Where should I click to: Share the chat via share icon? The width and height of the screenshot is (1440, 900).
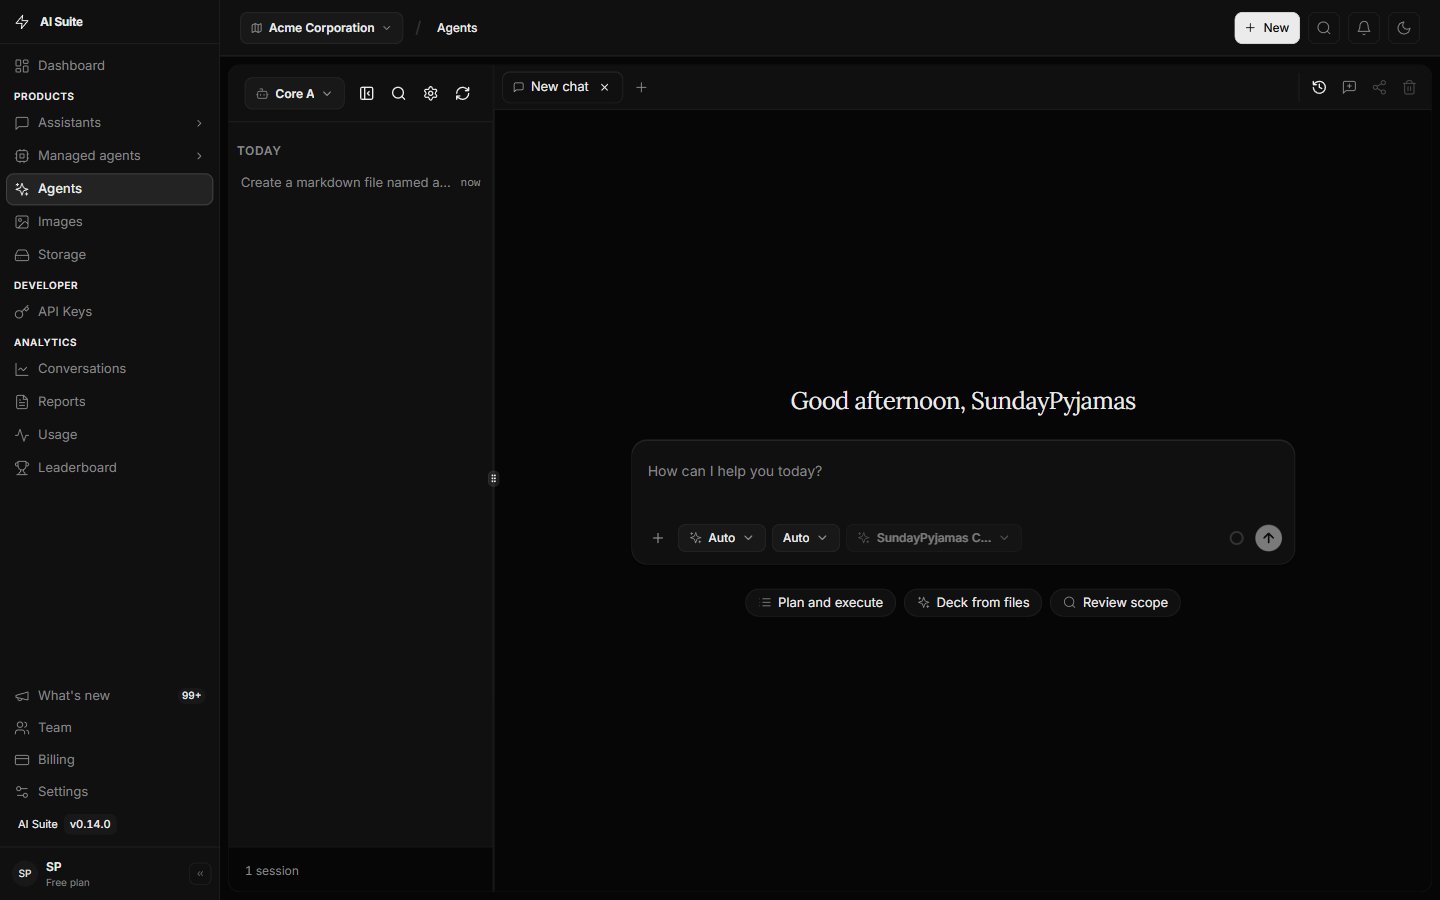coord(1379,87)
